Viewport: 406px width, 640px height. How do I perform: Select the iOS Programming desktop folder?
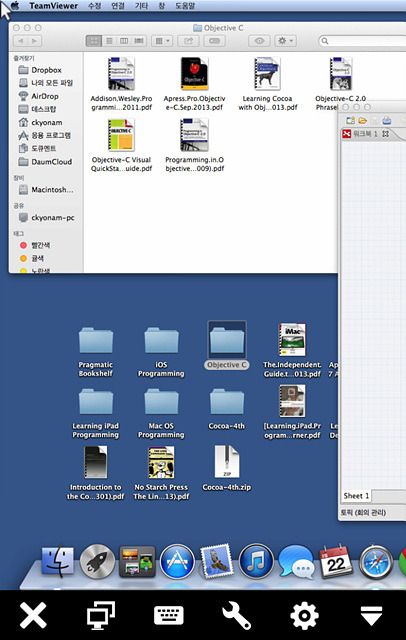(x=161, y=352)
